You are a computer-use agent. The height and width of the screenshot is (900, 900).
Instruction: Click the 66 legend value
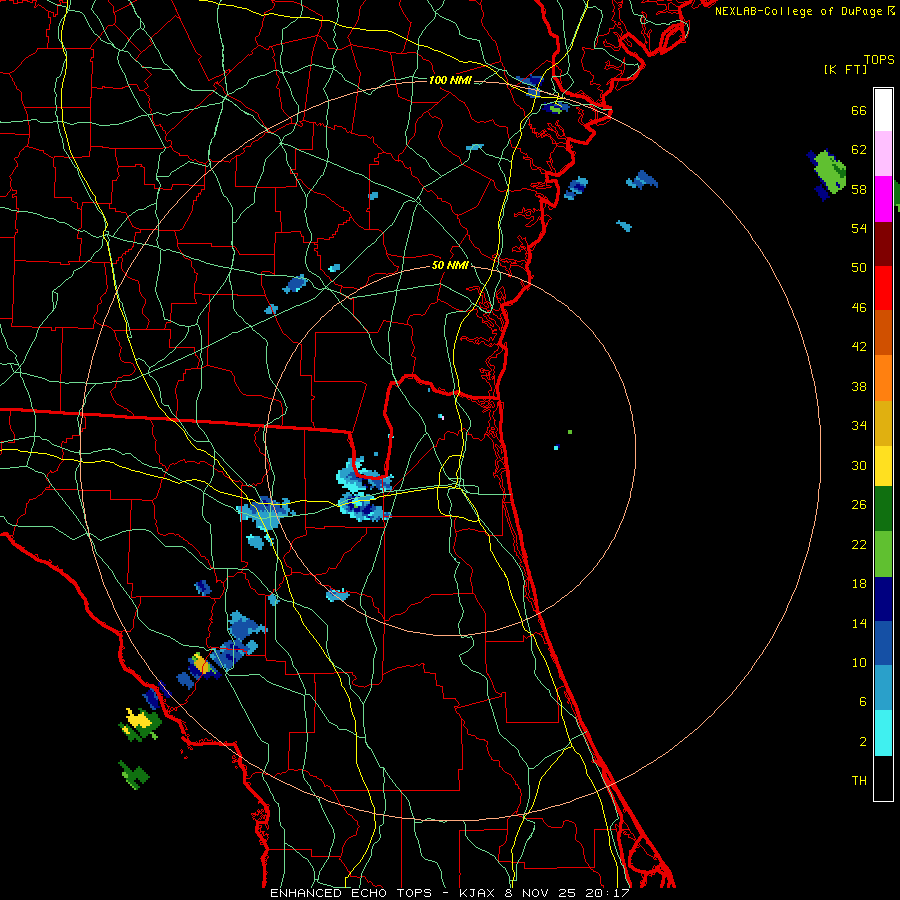859,110
